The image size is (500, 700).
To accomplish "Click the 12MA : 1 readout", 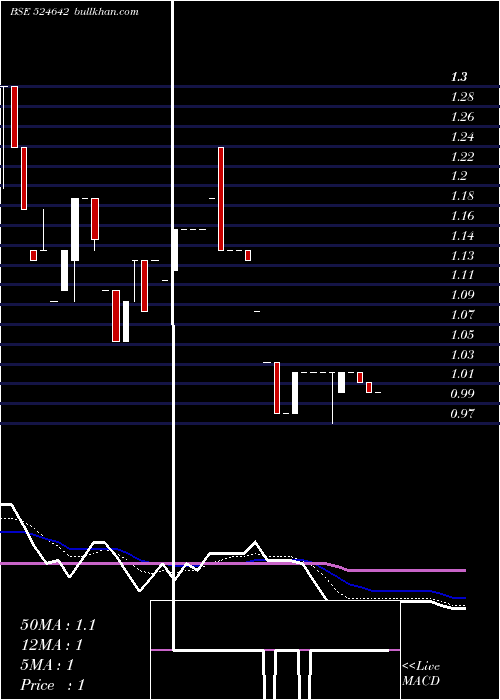I will (x=52, y=645).
